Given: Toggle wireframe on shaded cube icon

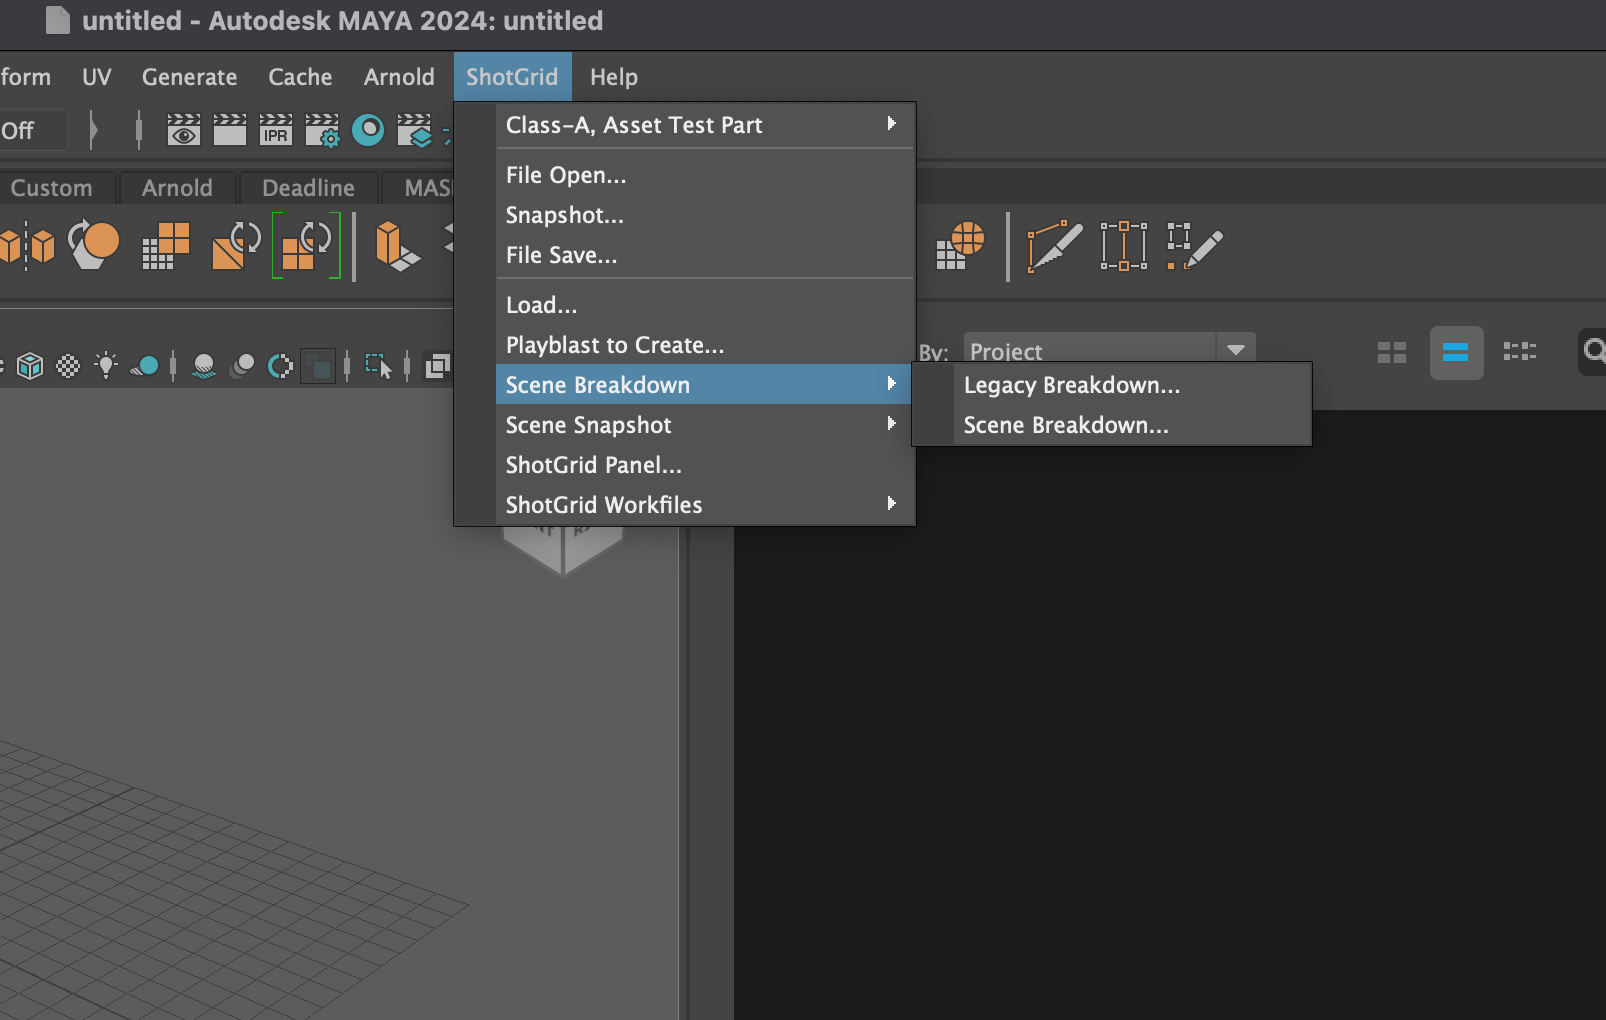Looking at the screenshot, I should point(30,366).
